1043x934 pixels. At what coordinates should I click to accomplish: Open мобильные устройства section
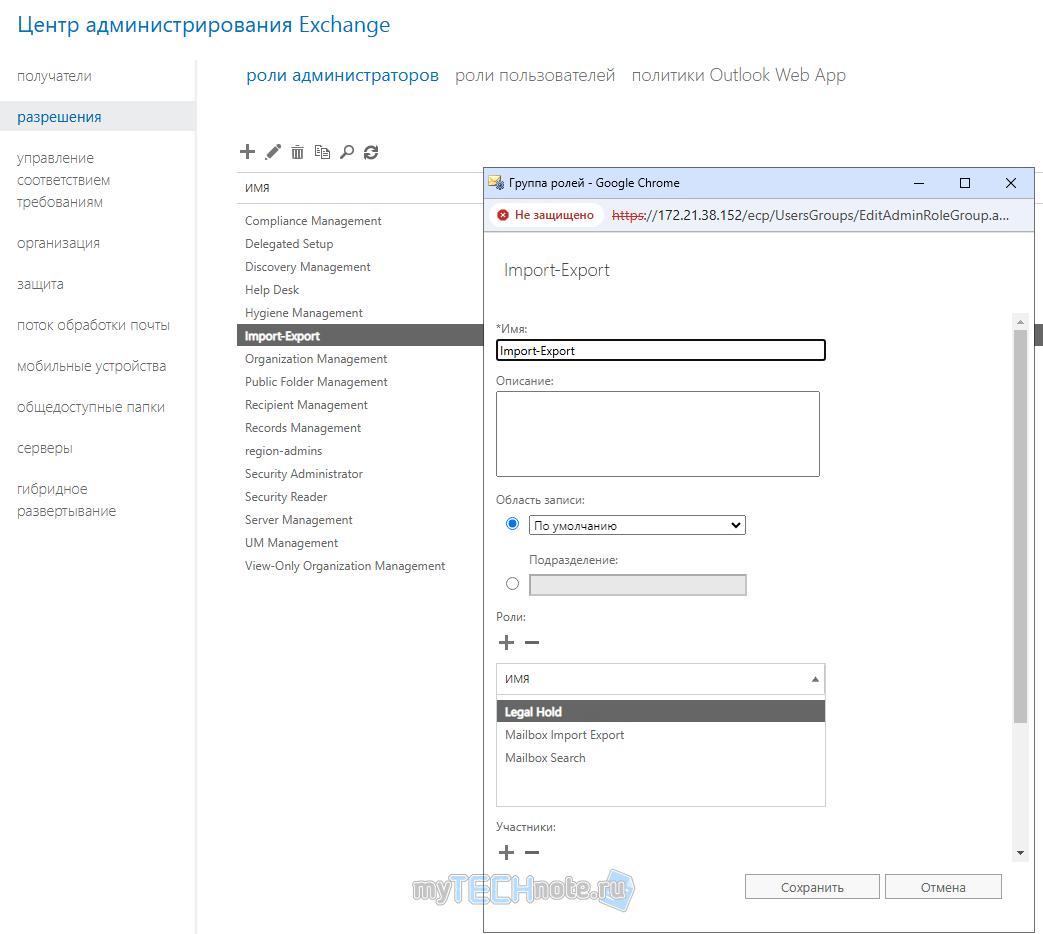pos(92,367)
